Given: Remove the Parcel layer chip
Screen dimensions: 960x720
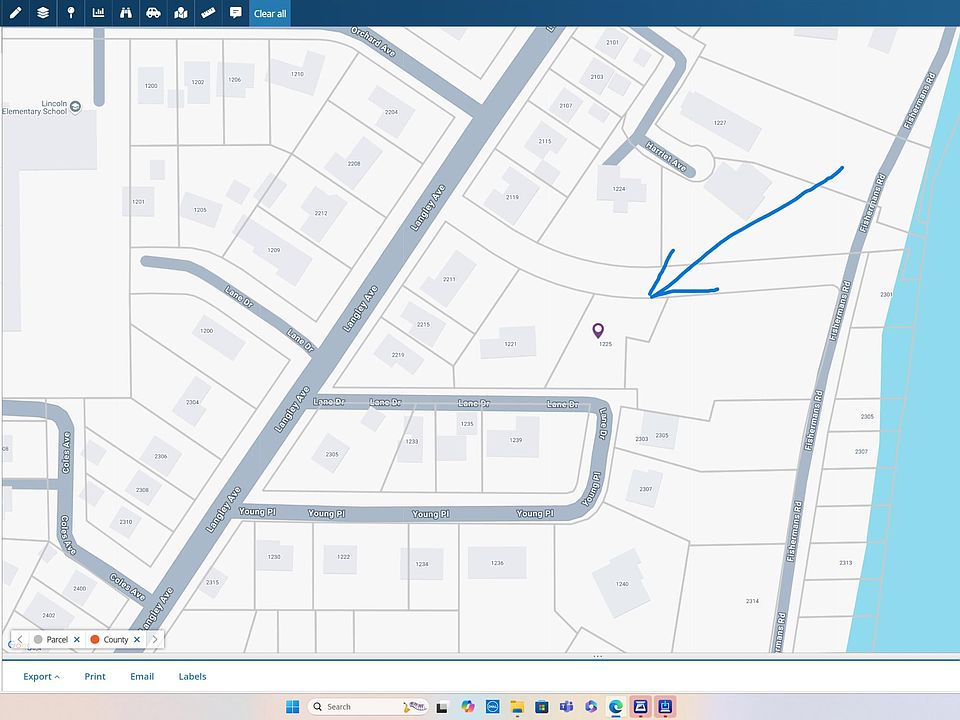Looking at the screenshot, I should tap(76, 639).
